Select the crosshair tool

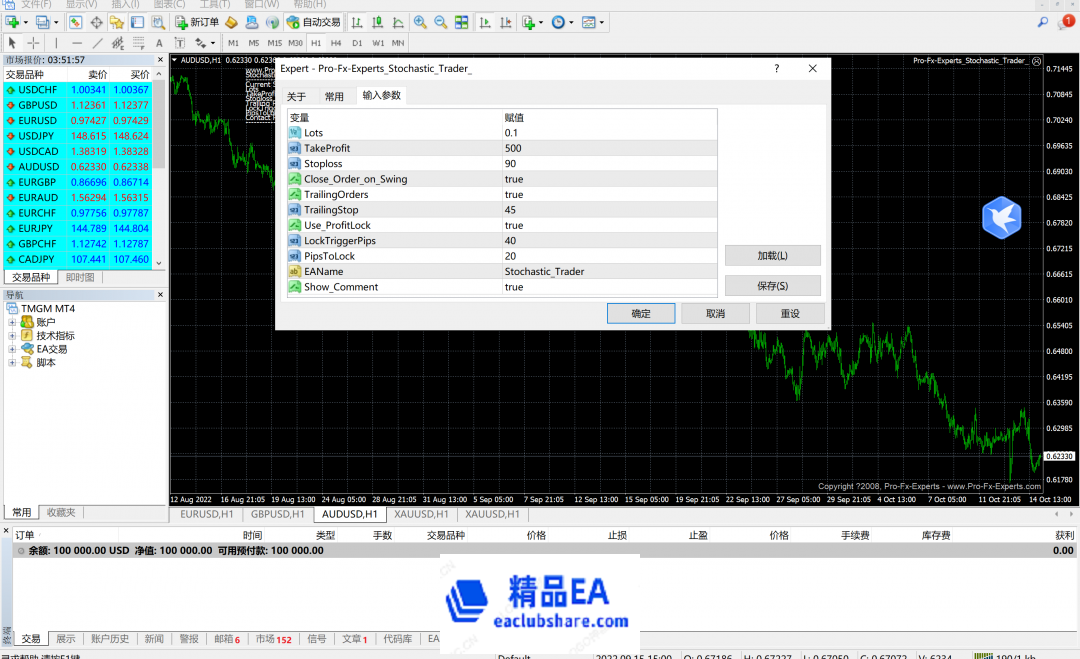[33, 43]
